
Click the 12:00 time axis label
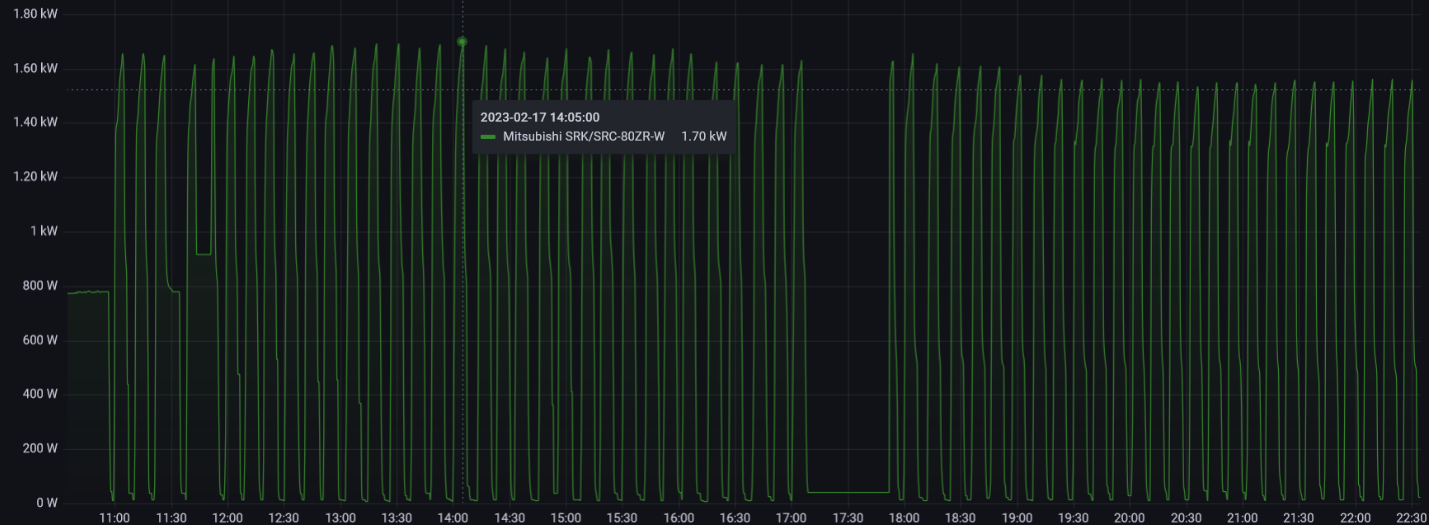pos(228,518)
